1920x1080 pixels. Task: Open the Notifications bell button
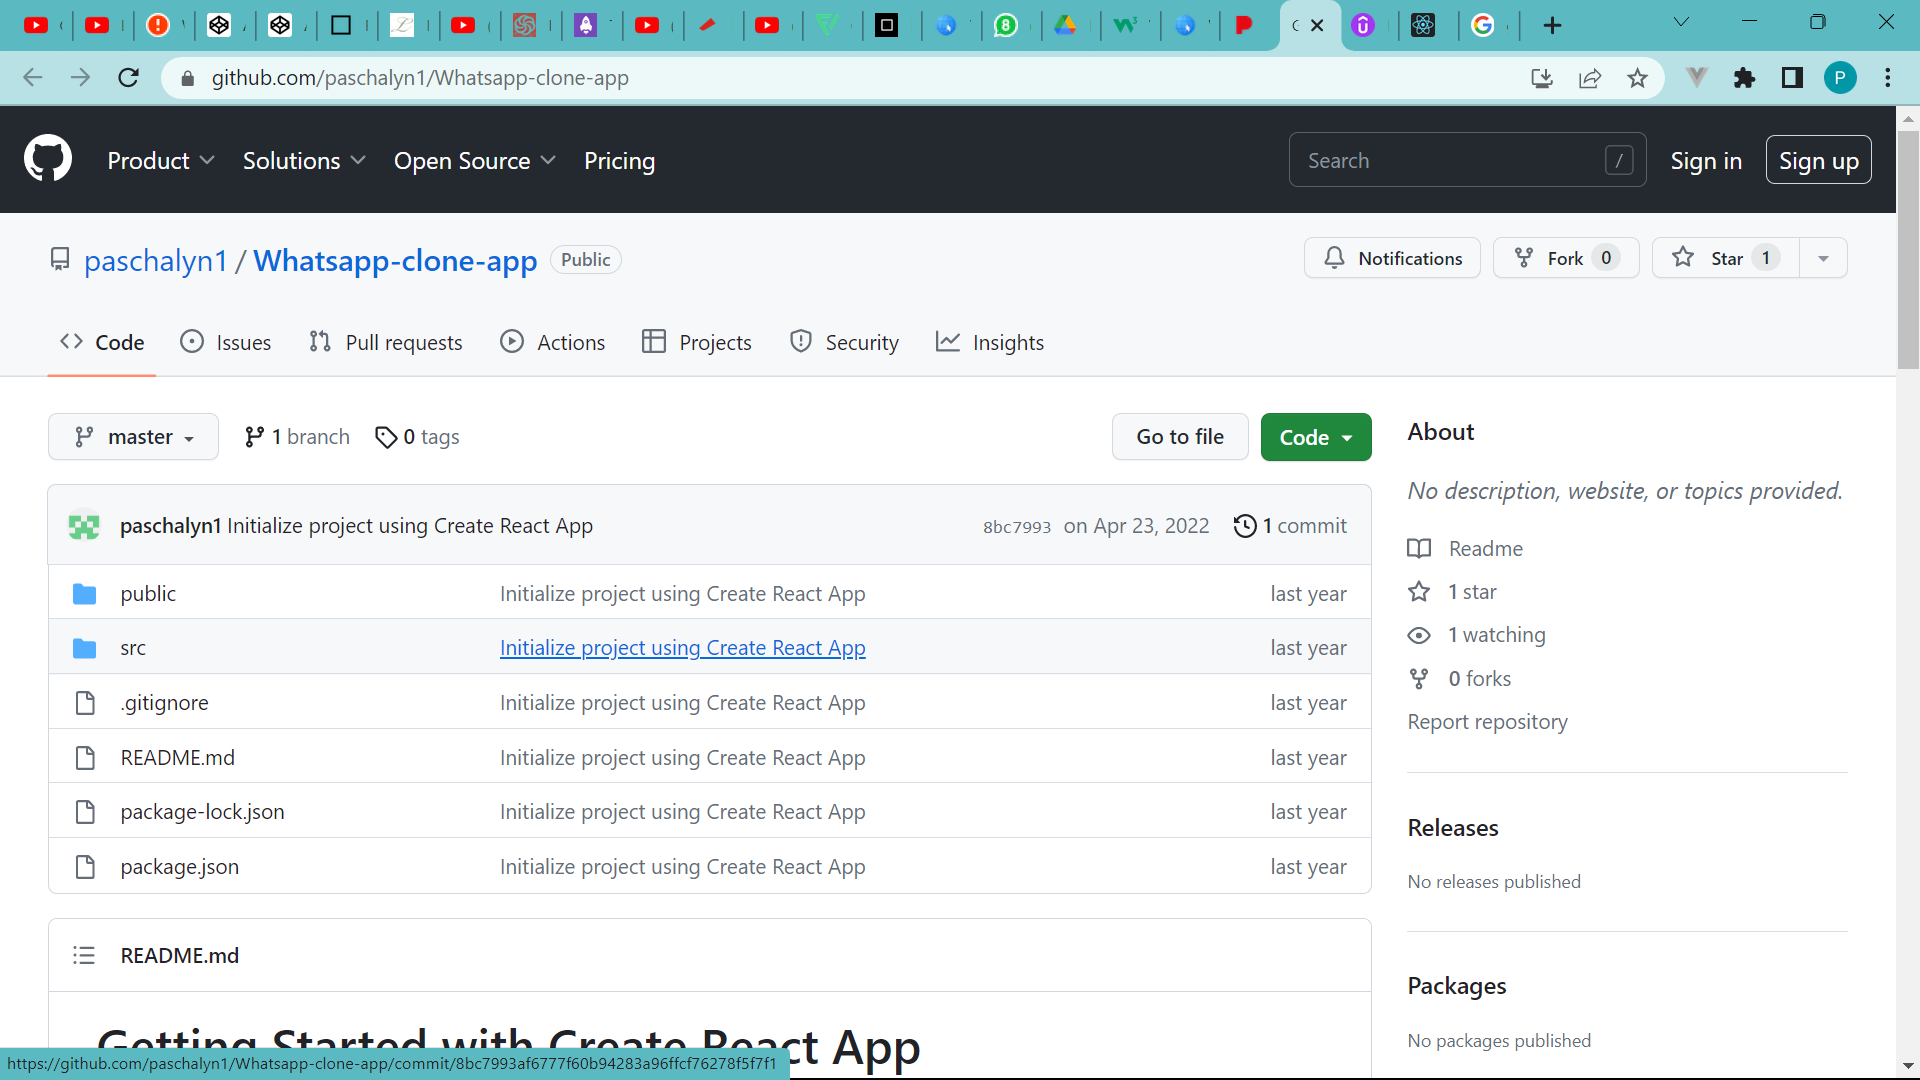click(1392, 258)
